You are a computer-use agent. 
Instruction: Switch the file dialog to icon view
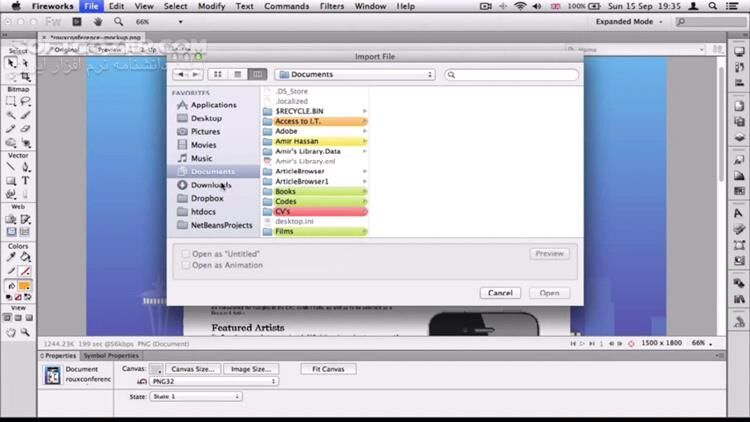[218, 74]
